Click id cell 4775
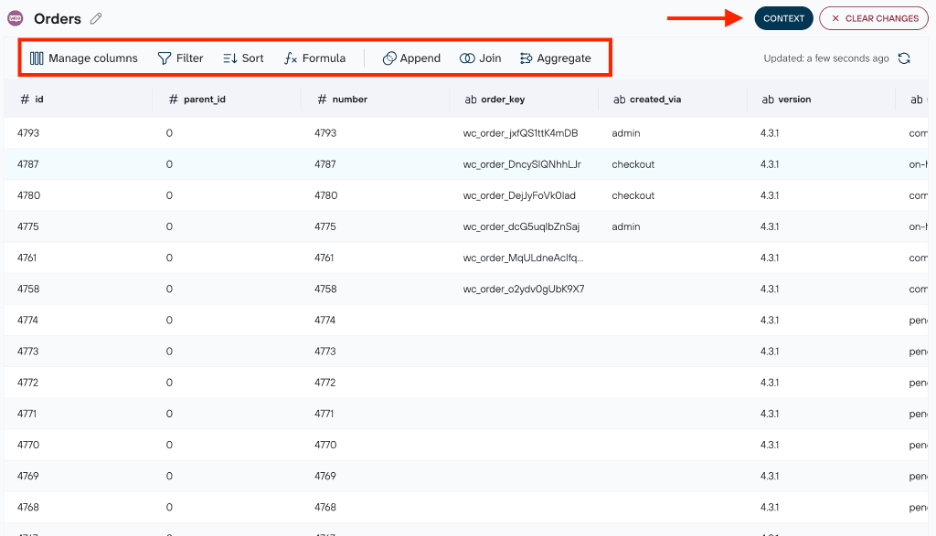The height and width of the screenshot is (536, 936). [x=28, y=226]
